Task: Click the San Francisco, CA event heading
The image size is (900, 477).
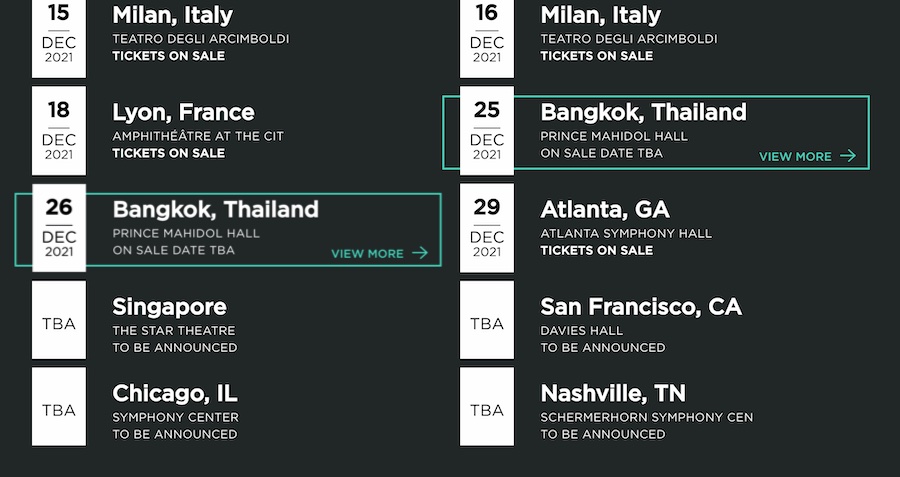Action: point(641,306)
